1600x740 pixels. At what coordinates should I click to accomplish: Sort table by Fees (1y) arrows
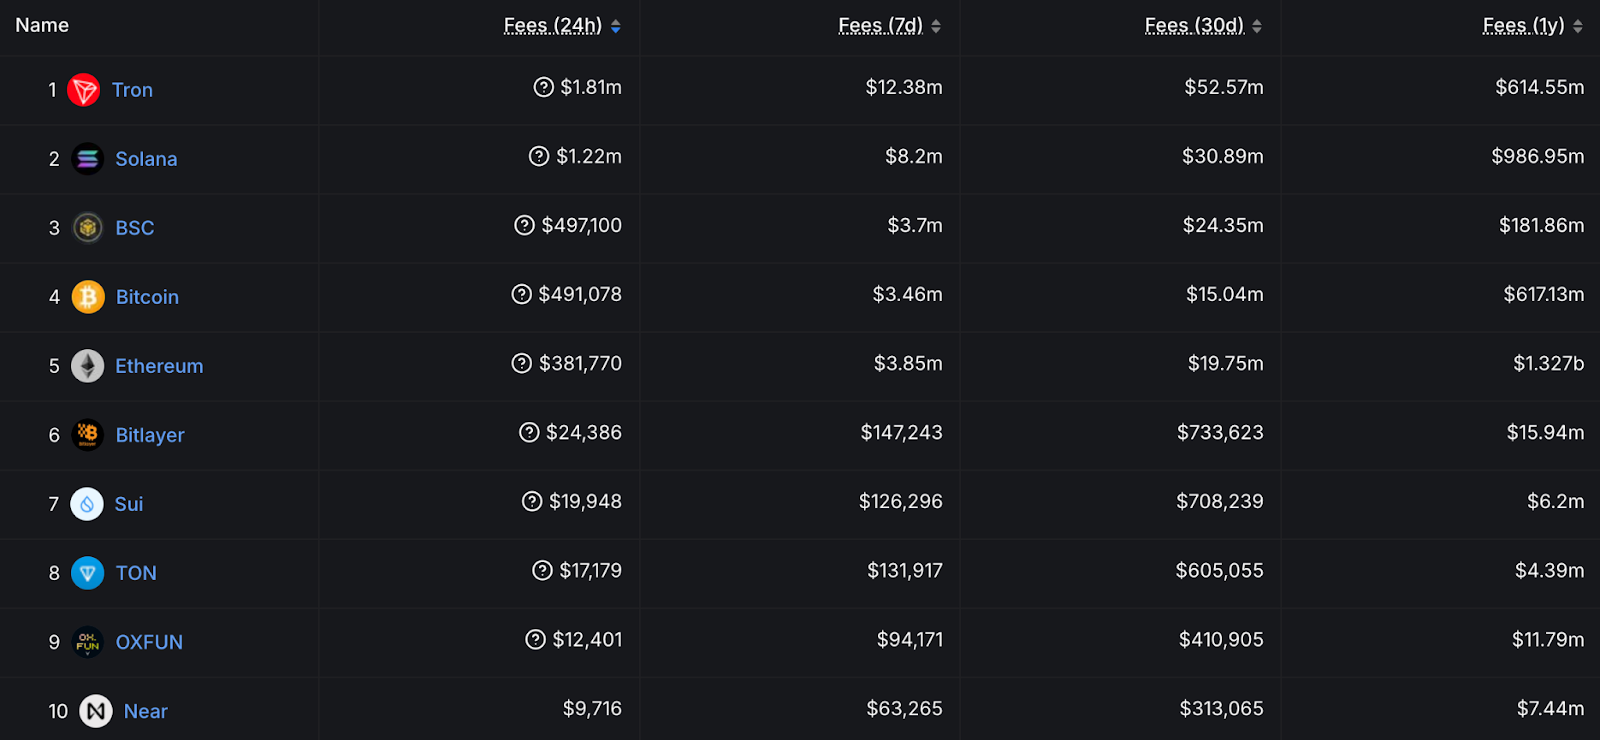1578,26
